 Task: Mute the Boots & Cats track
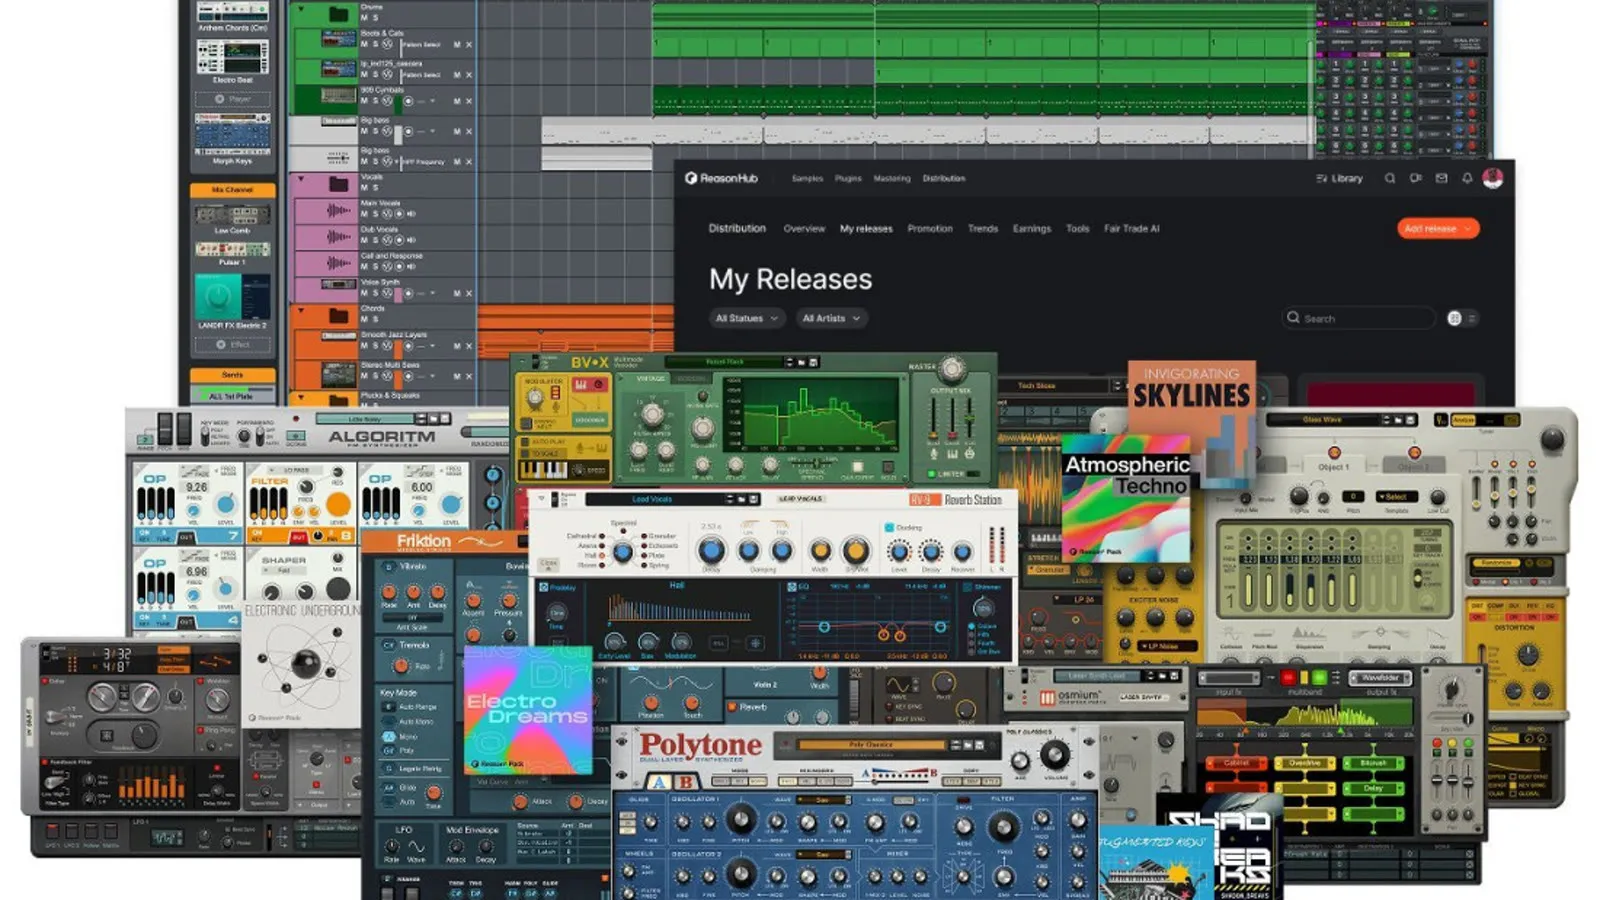pos(364,44)
